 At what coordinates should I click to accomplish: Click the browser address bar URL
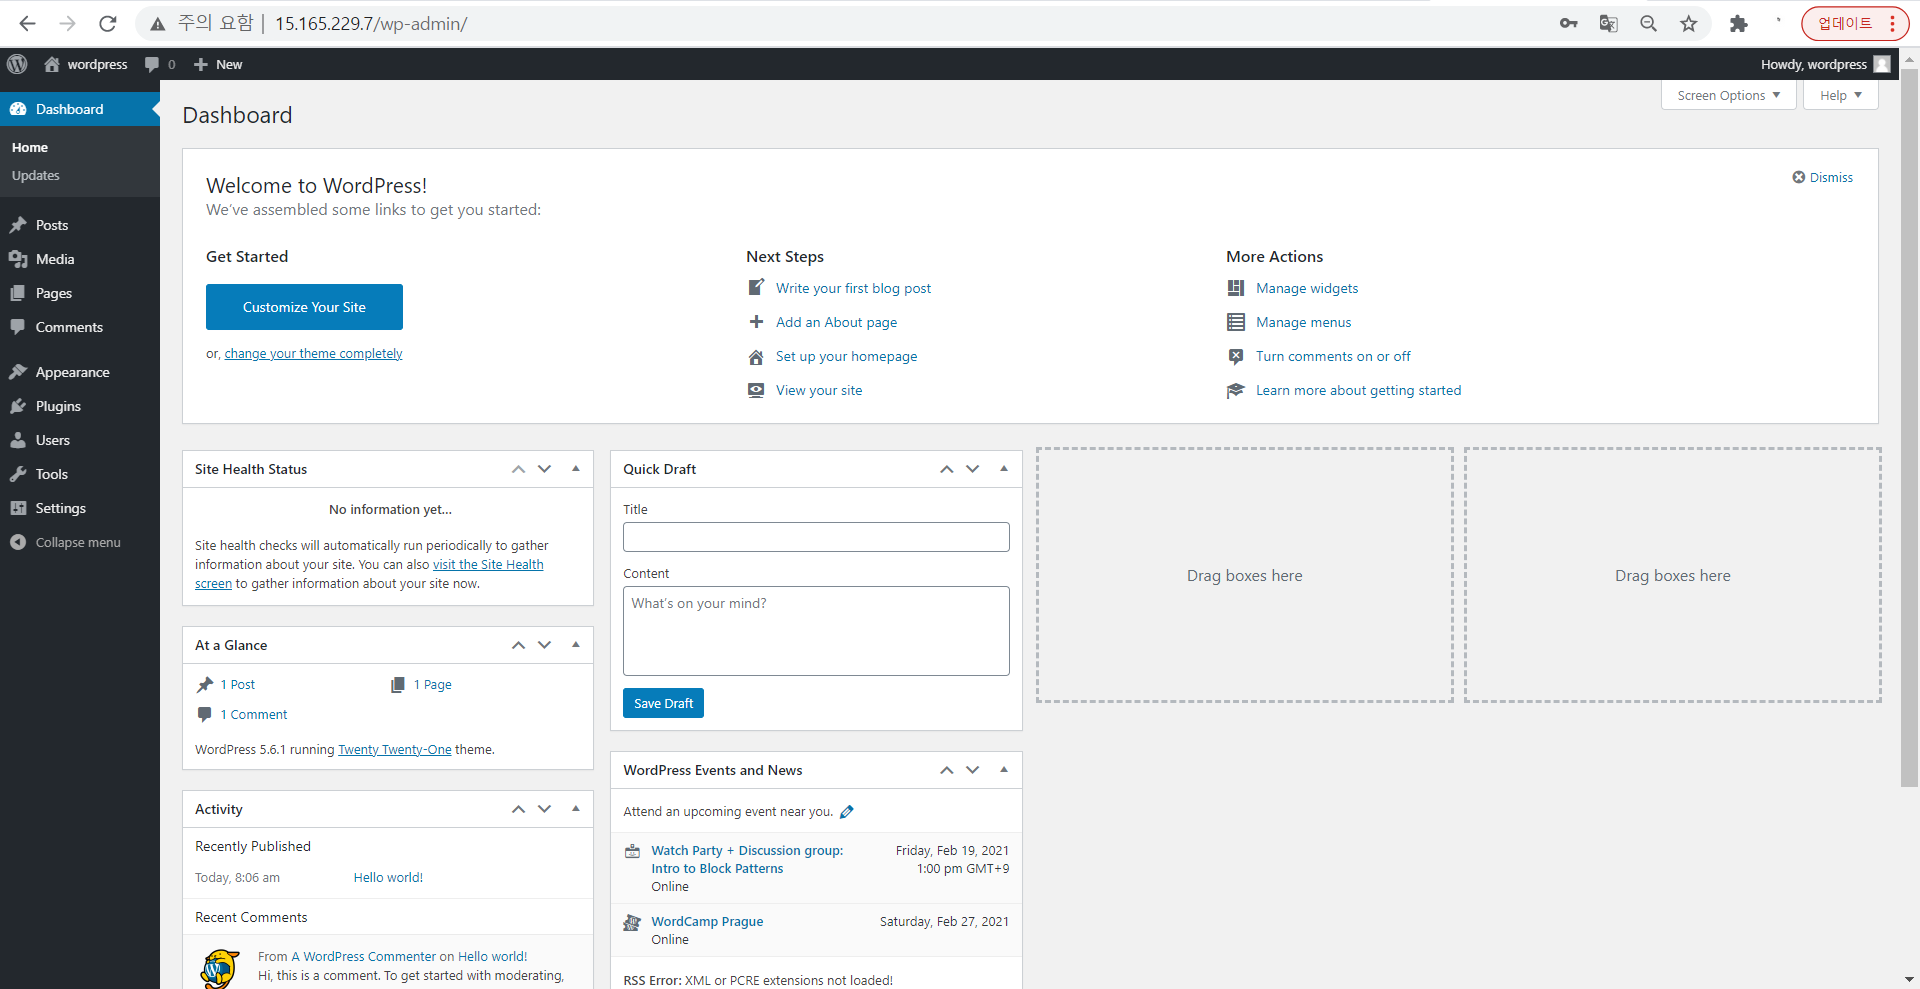(371, 23)
